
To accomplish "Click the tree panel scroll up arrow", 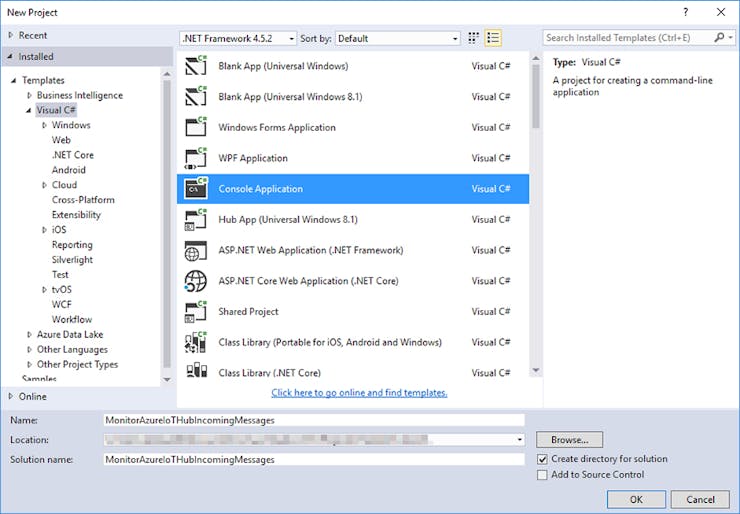I will coord(167,74).
